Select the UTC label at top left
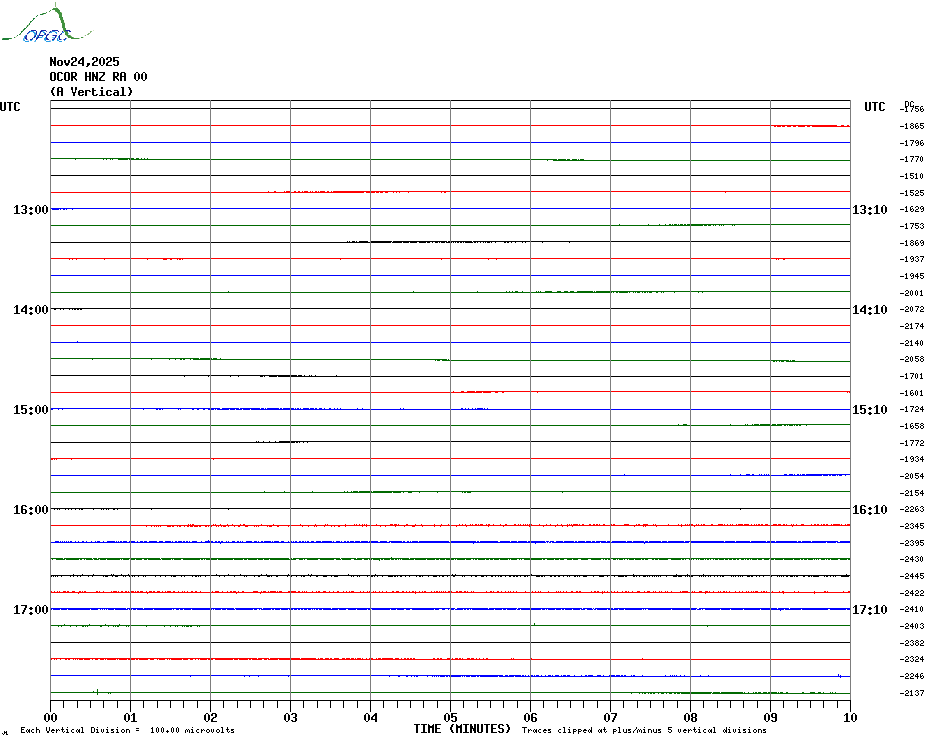 pos(10,107)
